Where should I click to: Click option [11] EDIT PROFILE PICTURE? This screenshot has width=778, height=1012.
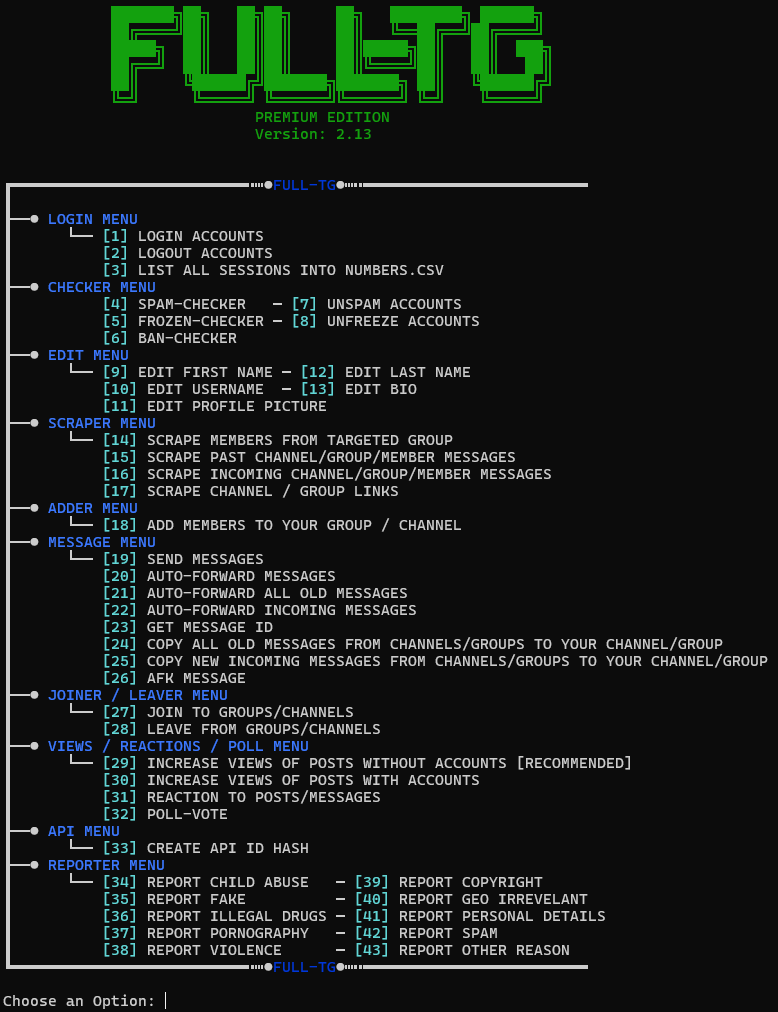214,406
